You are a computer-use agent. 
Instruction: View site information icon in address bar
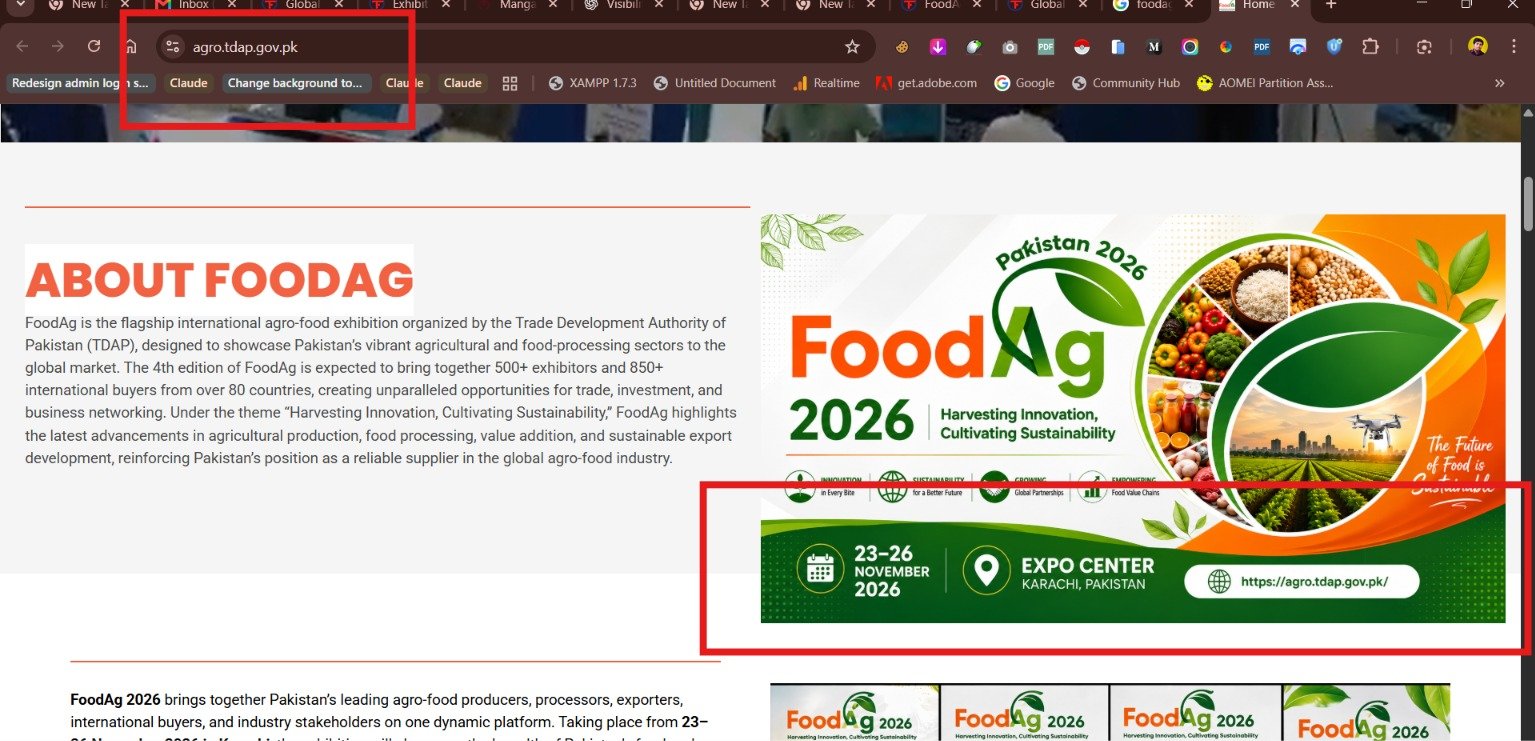172,47
